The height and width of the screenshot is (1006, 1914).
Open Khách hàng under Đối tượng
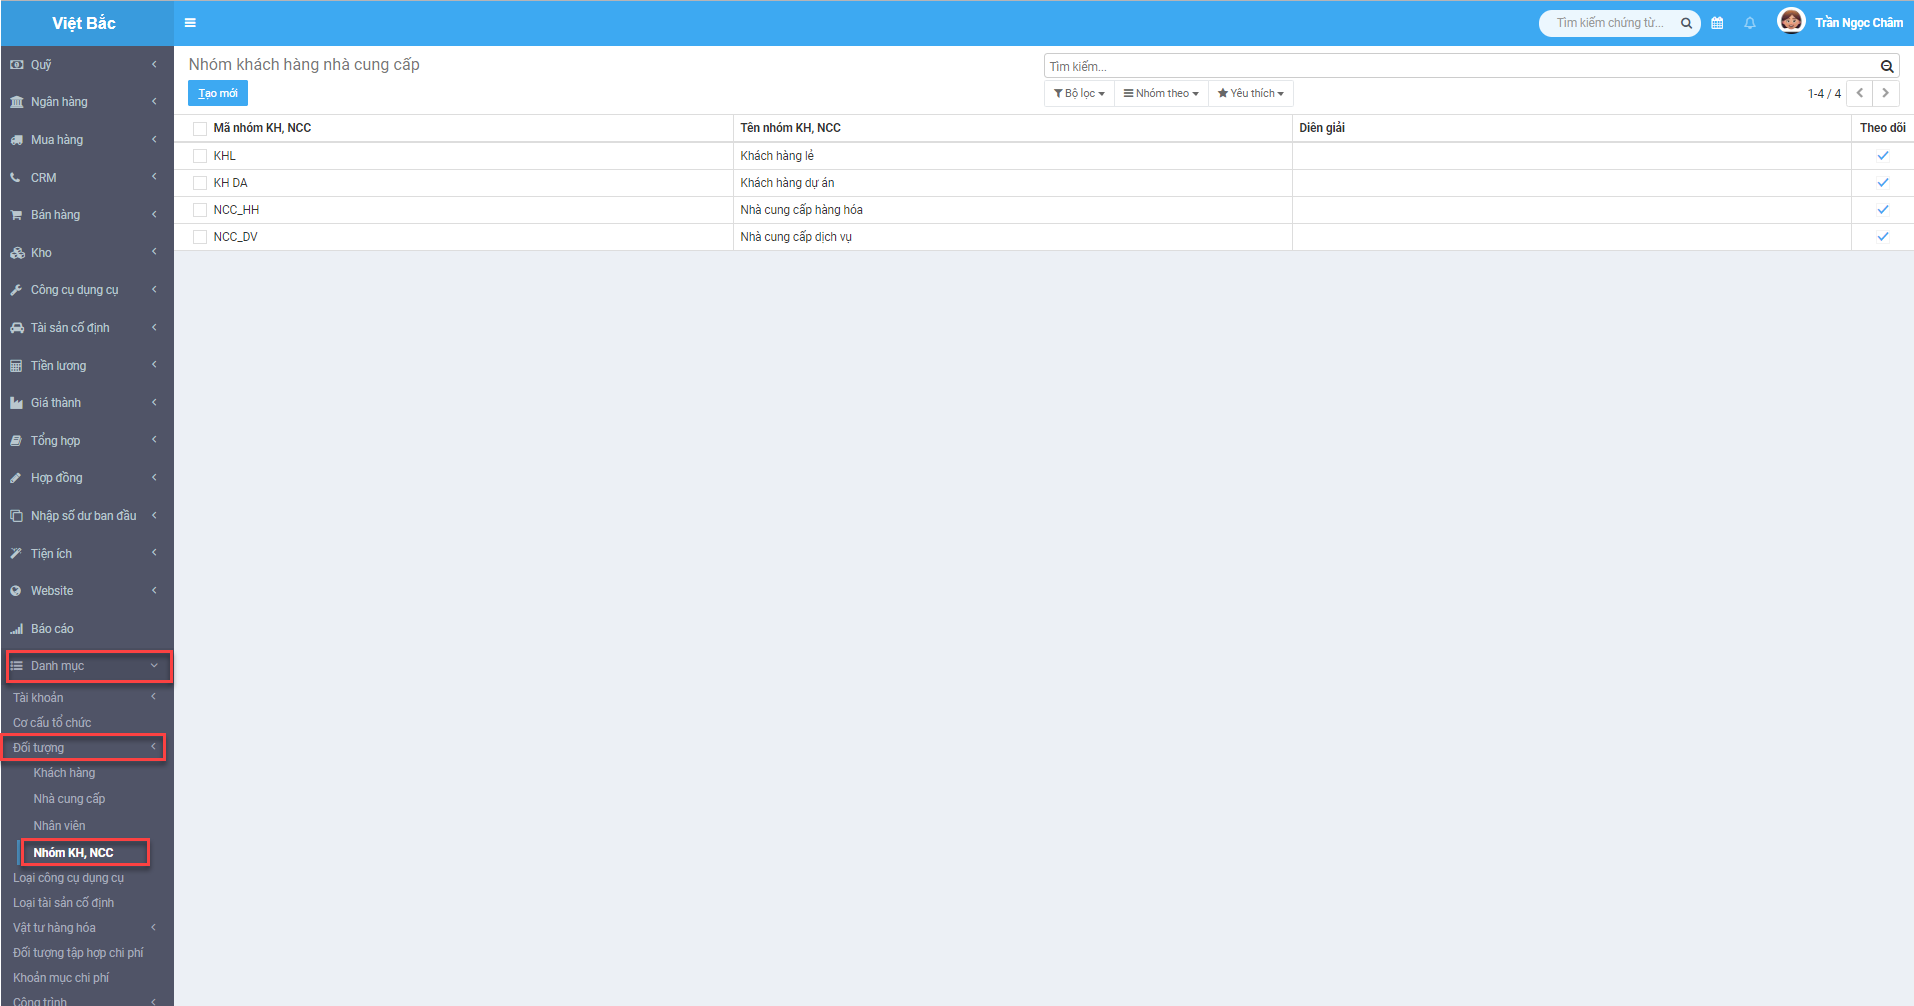click(x=64, y=773)
